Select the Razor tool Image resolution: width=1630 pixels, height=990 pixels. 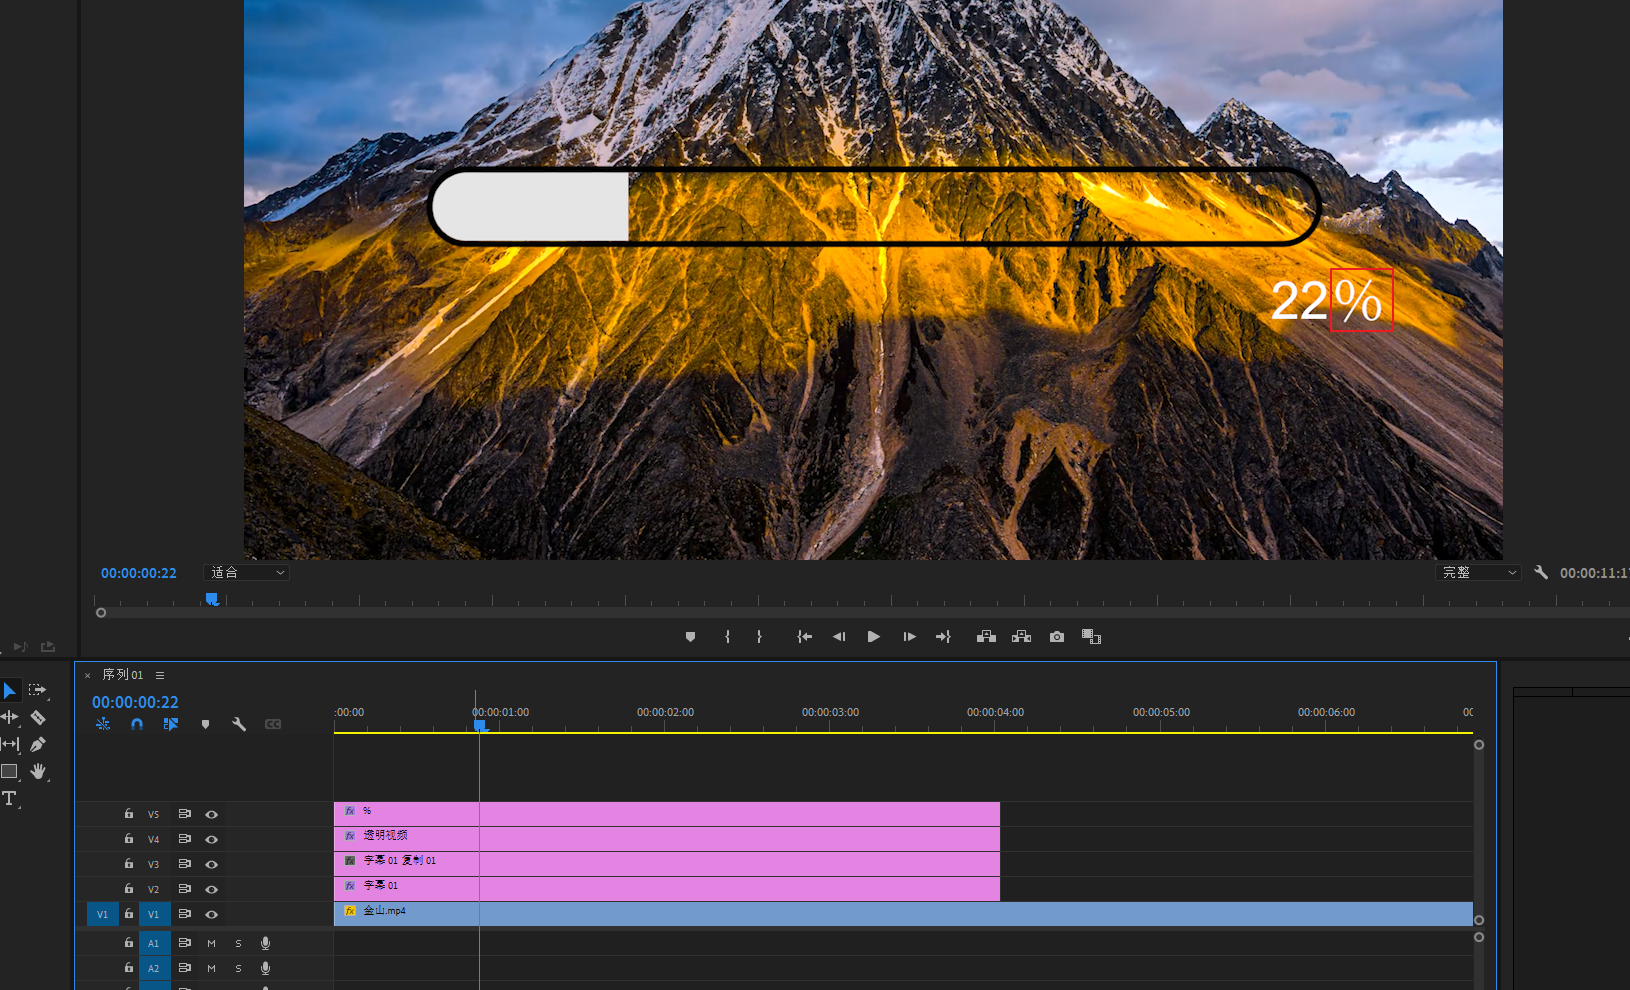tap(38, 717)
